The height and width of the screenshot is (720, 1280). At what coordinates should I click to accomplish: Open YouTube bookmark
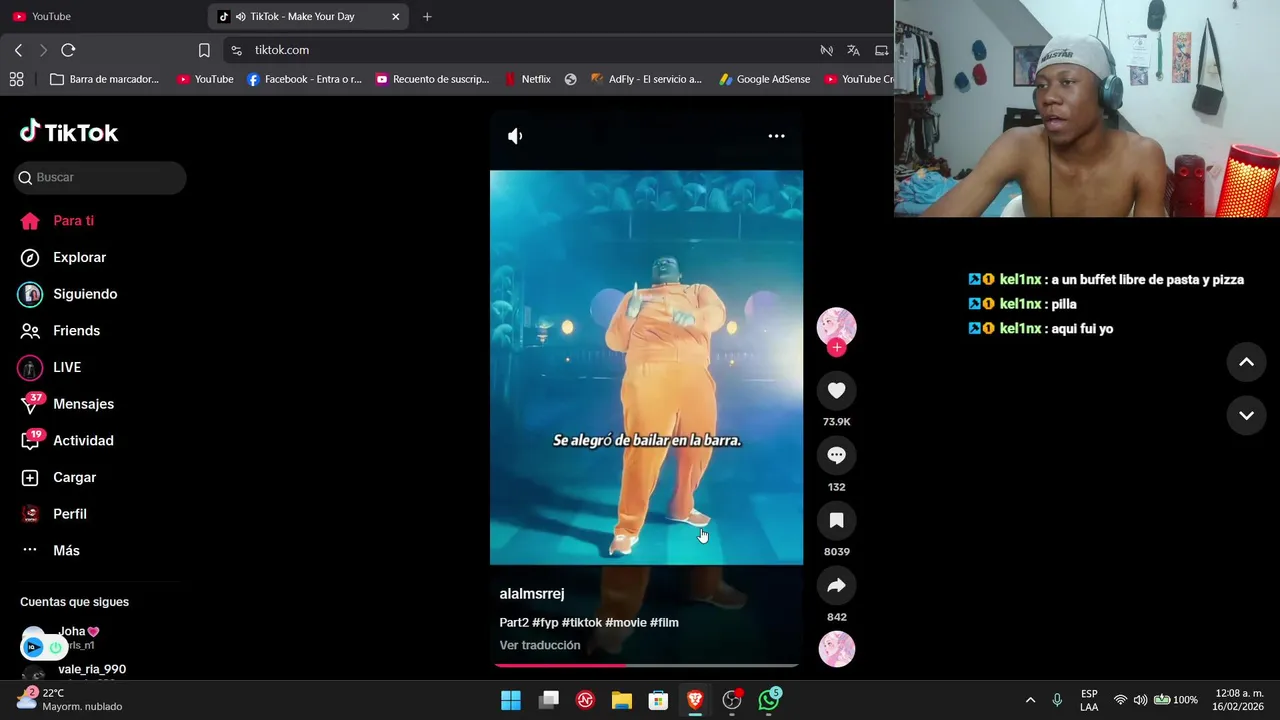[205, 79]
